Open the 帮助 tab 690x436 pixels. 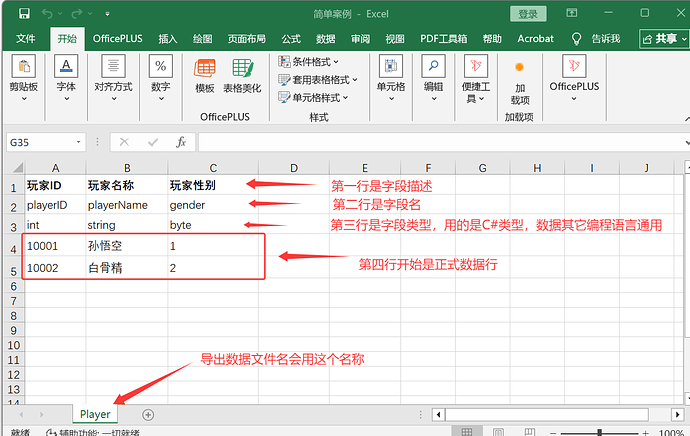coord(492,39)
